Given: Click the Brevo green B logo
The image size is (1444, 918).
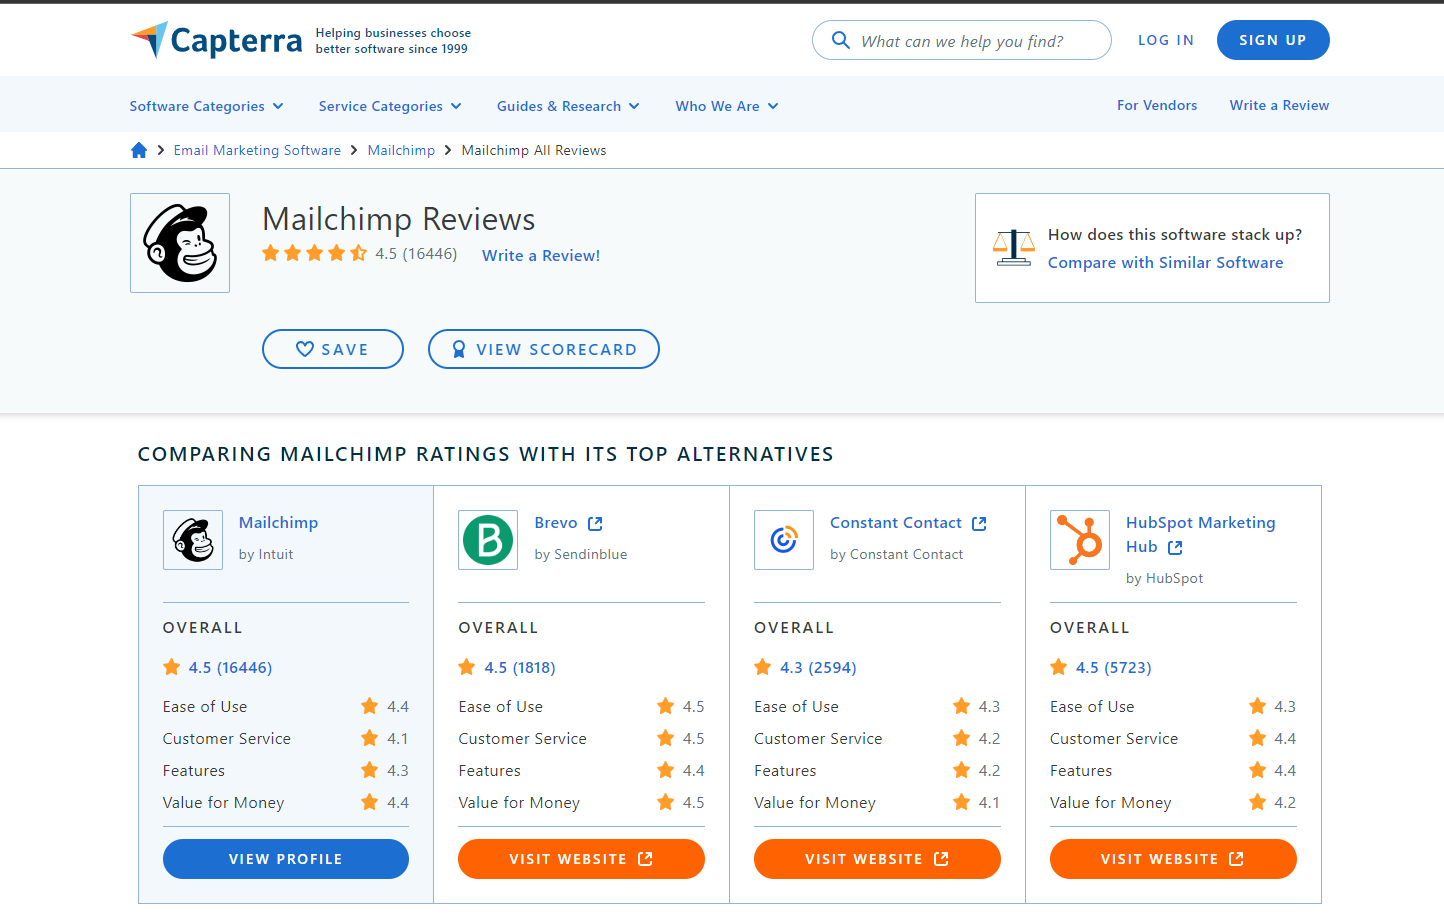Looking at the screenshot, I should click(488, 540).
